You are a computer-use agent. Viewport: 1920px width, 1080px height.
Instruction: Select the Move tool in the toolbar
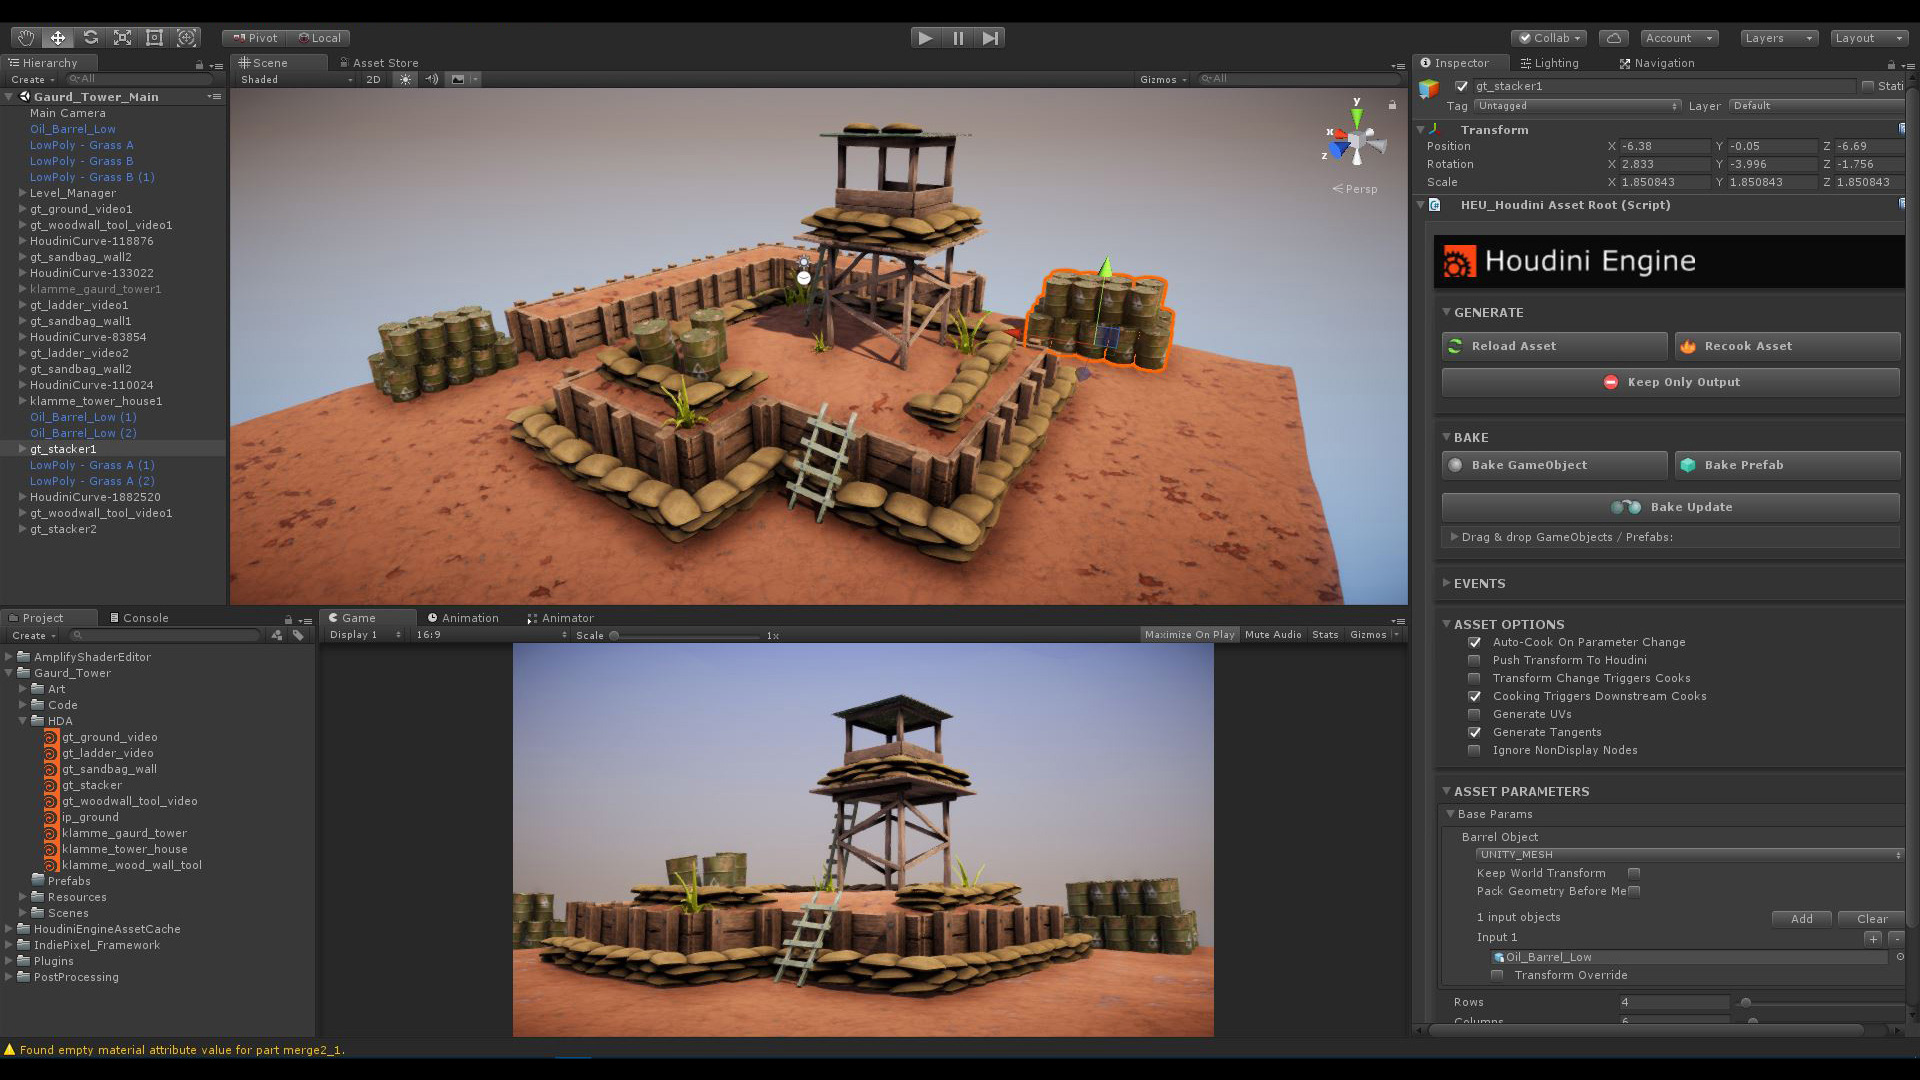pyautogui.click(x=57, y=37)
